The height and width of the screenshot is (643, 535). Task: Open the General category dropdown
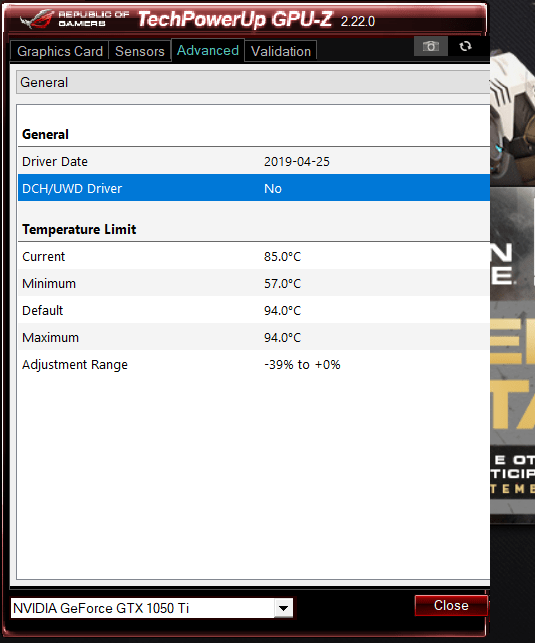point(253,82)
